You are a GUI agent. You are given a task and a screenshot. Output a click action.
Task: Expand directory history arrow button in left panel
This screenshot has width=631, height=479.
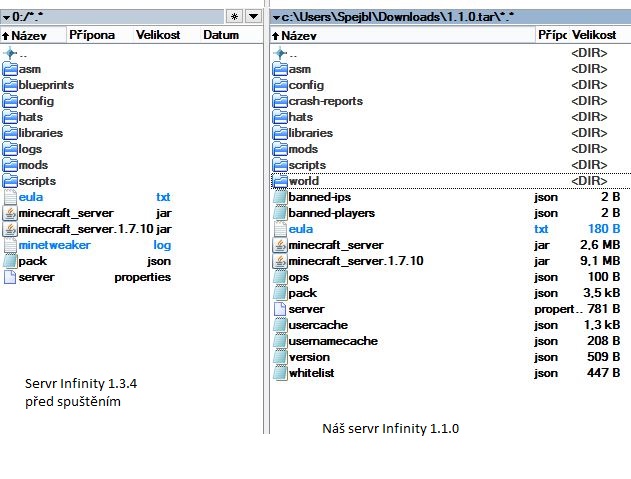coord(253,17)
